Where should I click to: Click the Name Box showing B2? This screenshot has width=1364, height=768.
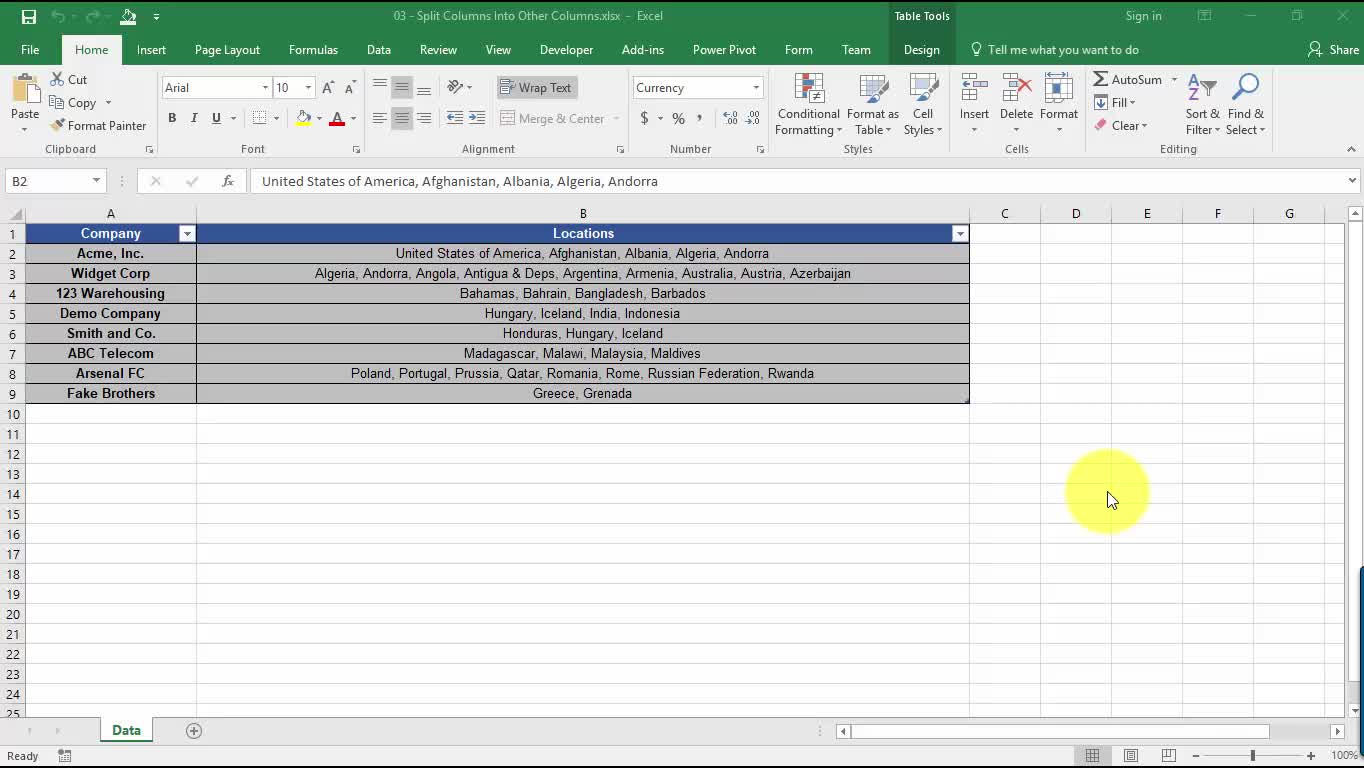pyautogui.click(x=48, y=181)
